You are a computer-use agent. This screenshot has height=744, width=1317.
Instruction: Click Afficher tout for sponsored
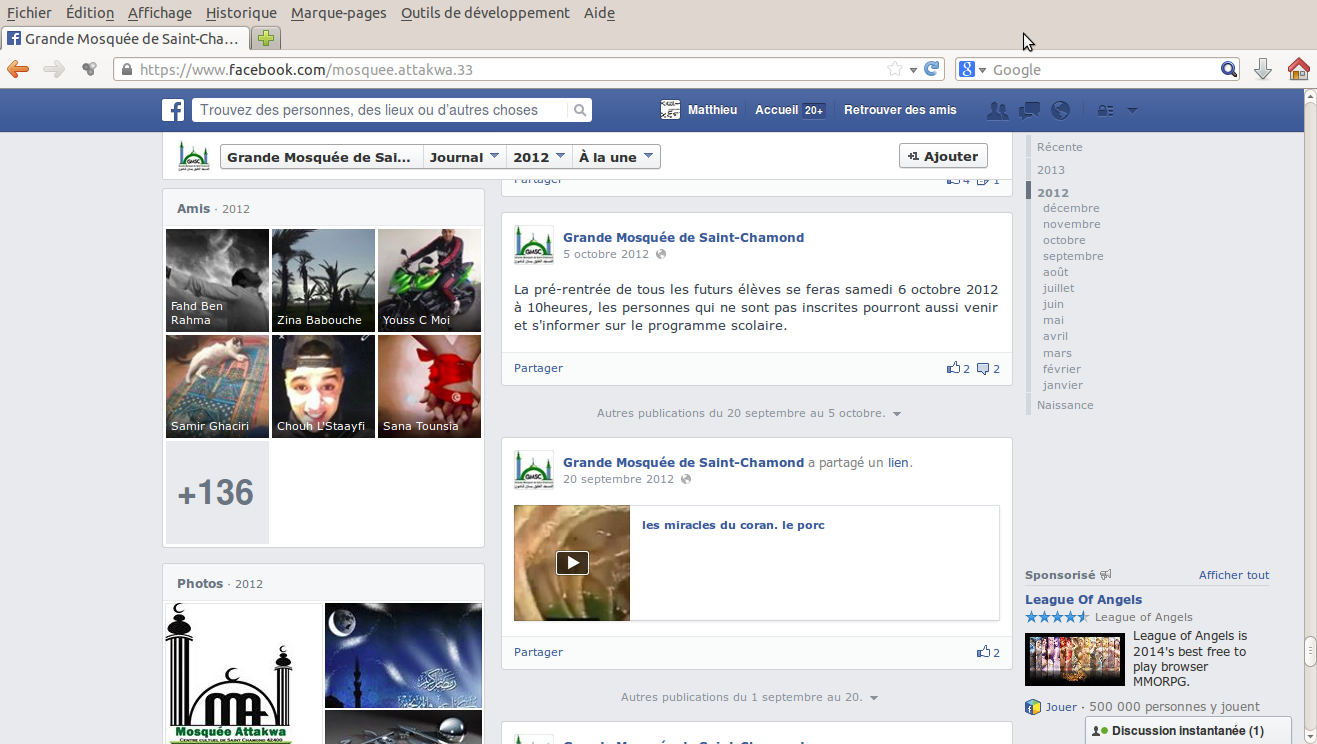[x=1234, y=575]
